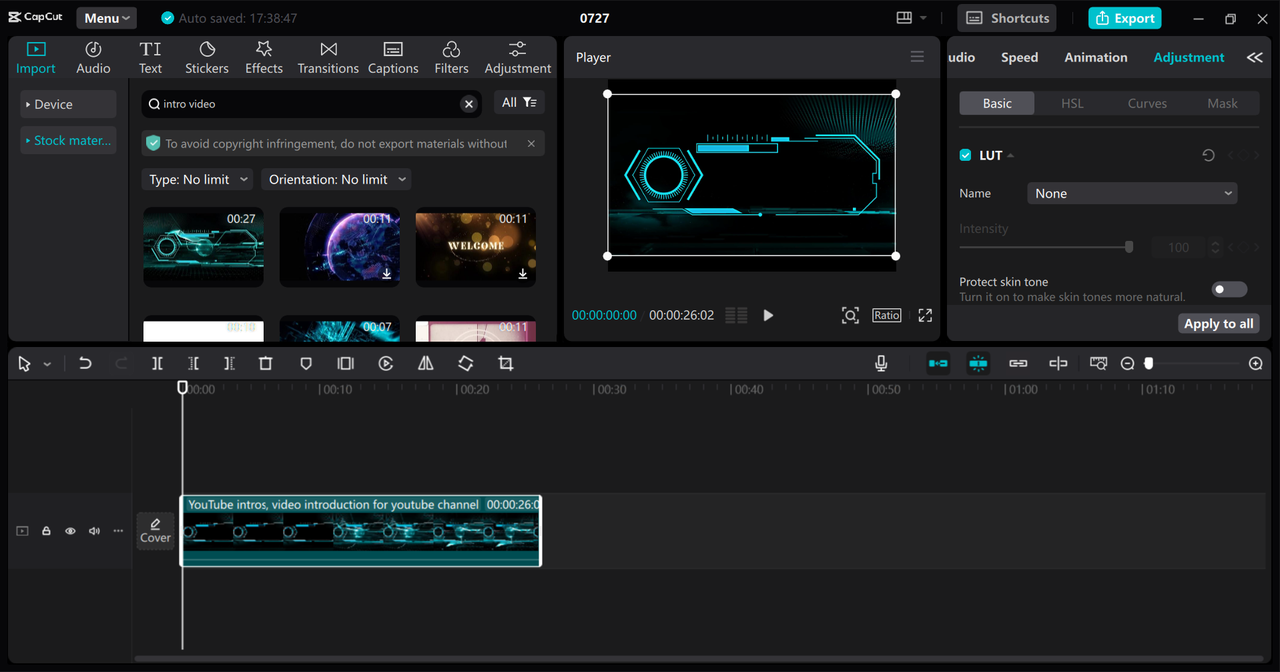Switch to the Speed tab

click(1019, 57)
